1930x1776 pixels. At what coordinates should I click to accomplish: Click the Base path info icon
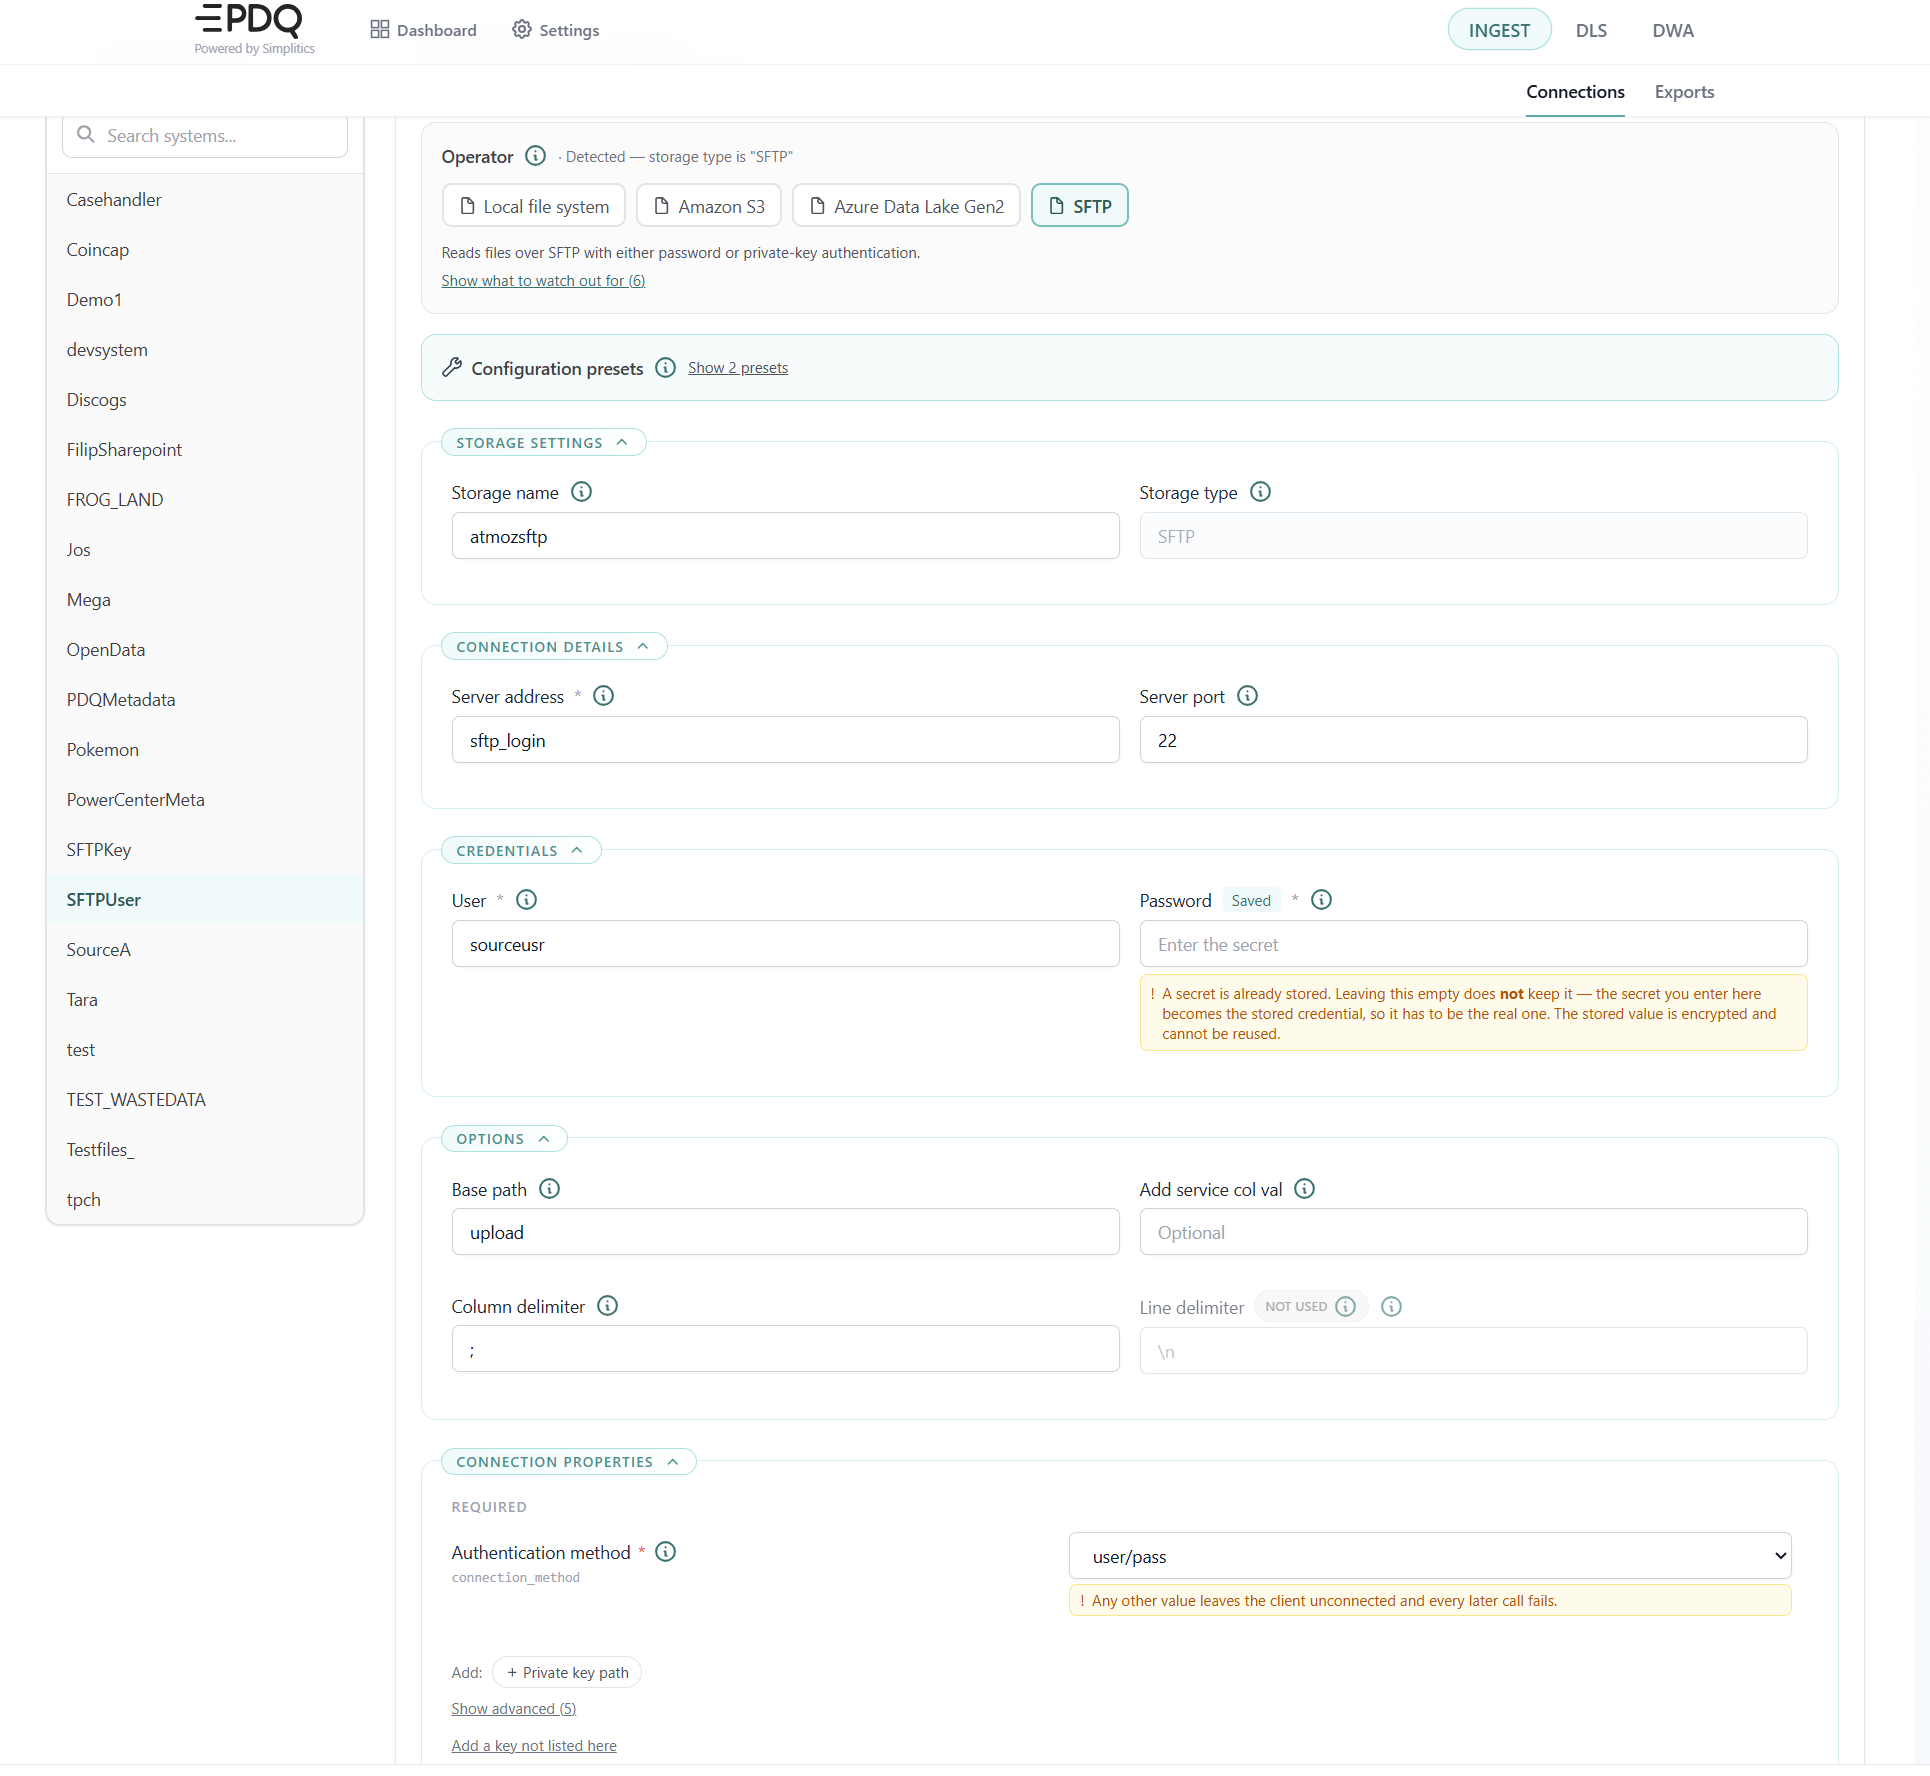(550, 1189)
